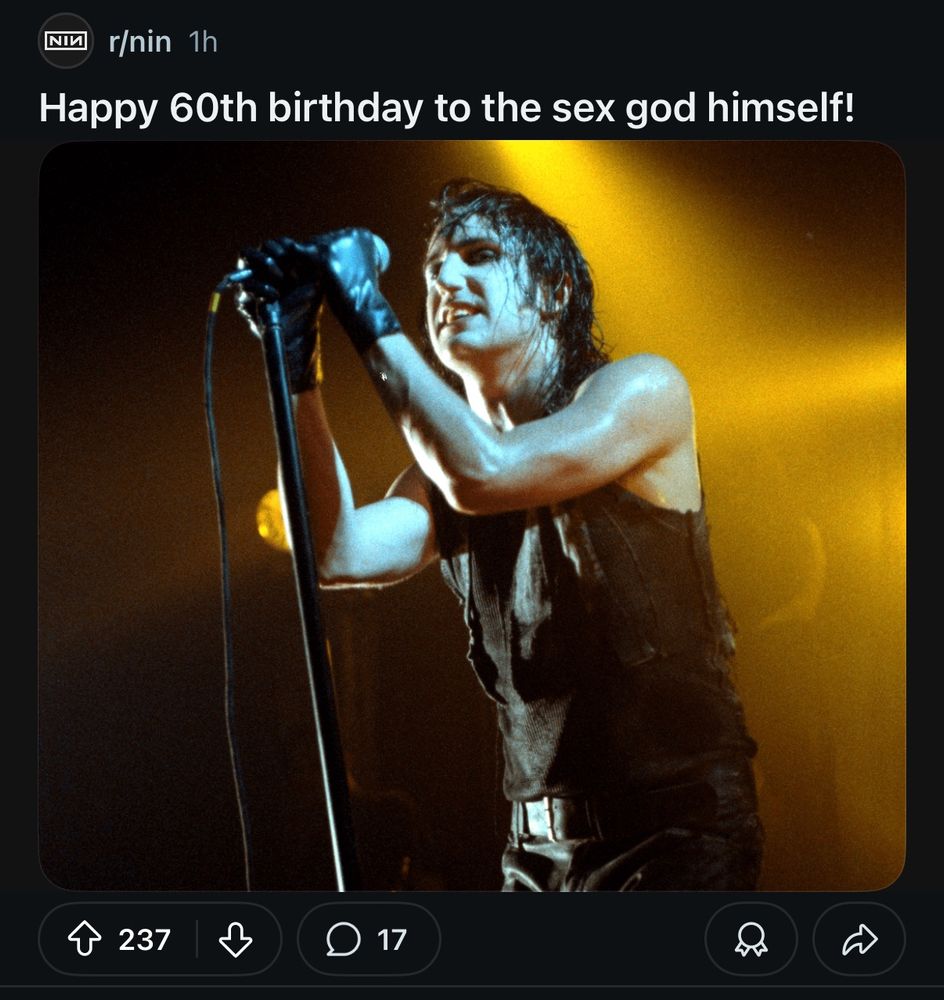This screenshot has width=944, height=1000.
Task: Click the 237 vote count
Action: point(144,939)
